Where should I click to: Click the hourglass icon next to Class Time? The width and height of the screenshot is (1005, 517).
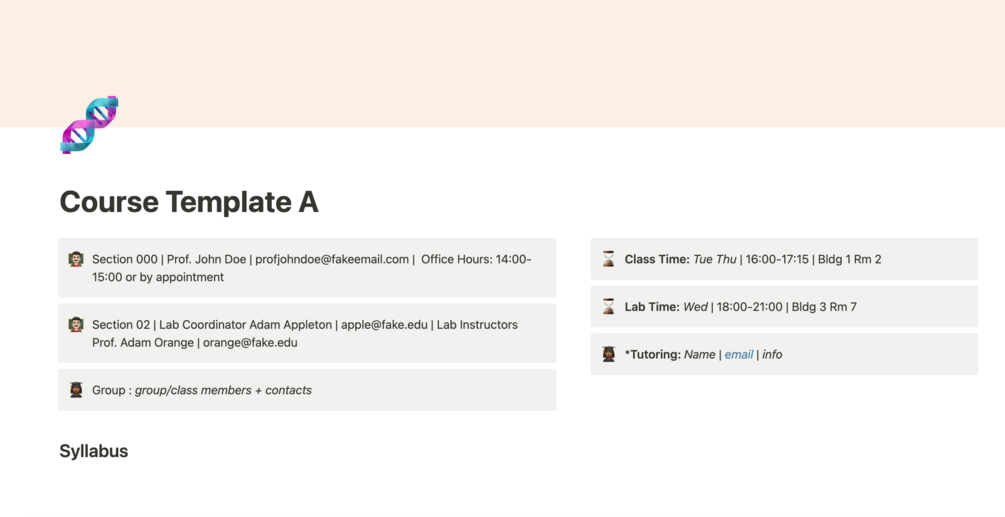click(608, 259)
